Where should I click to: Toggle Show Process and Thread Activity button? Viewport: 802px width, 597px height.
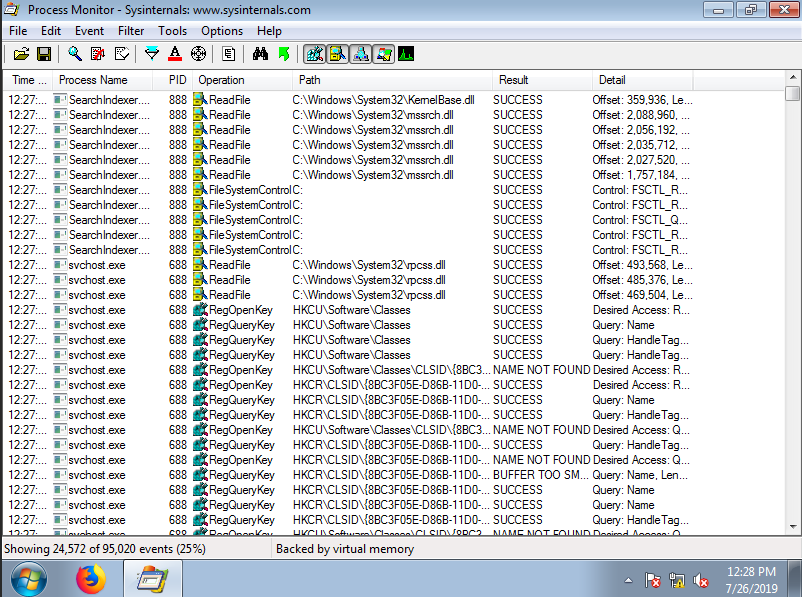384,54
